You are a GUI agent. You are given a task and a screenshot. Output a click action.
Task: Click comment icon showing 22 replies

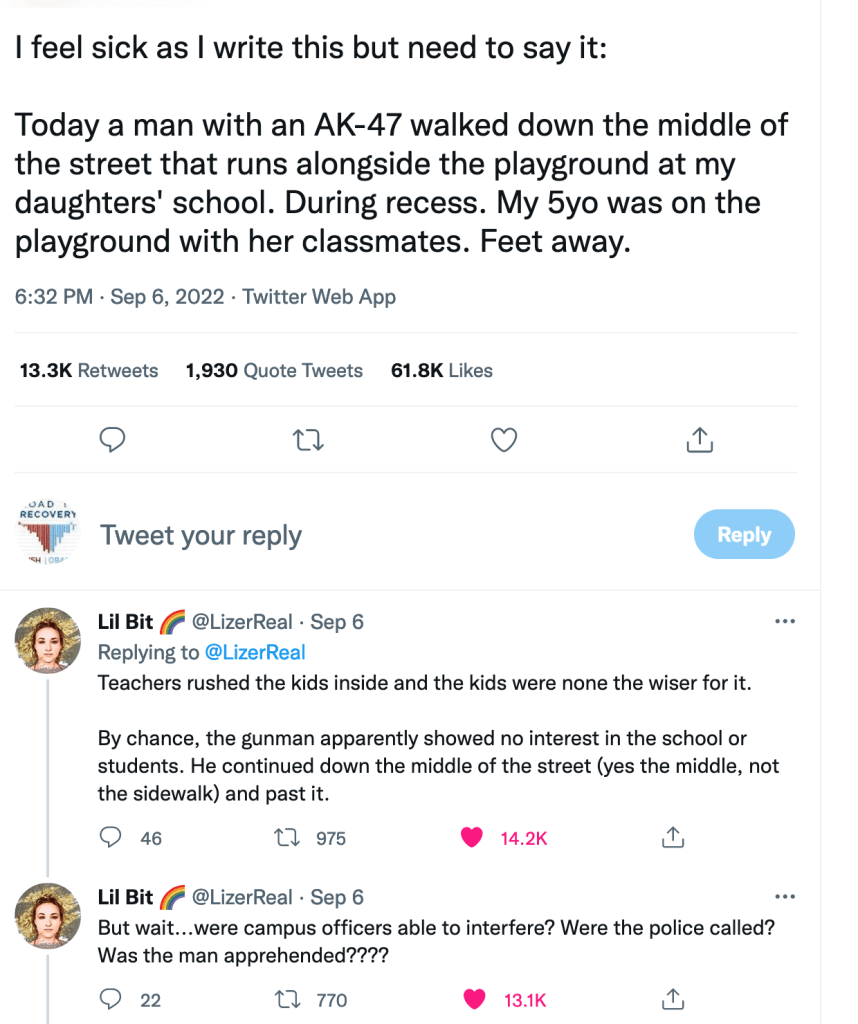click(114, 999)
